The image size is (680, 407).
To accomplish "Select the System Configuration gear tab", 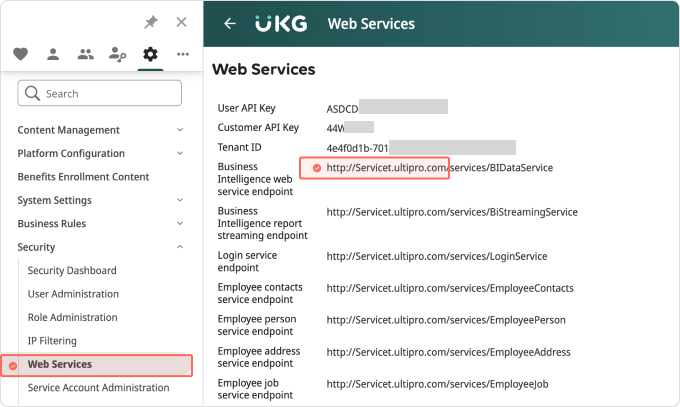I will click(x=150, y=54).
